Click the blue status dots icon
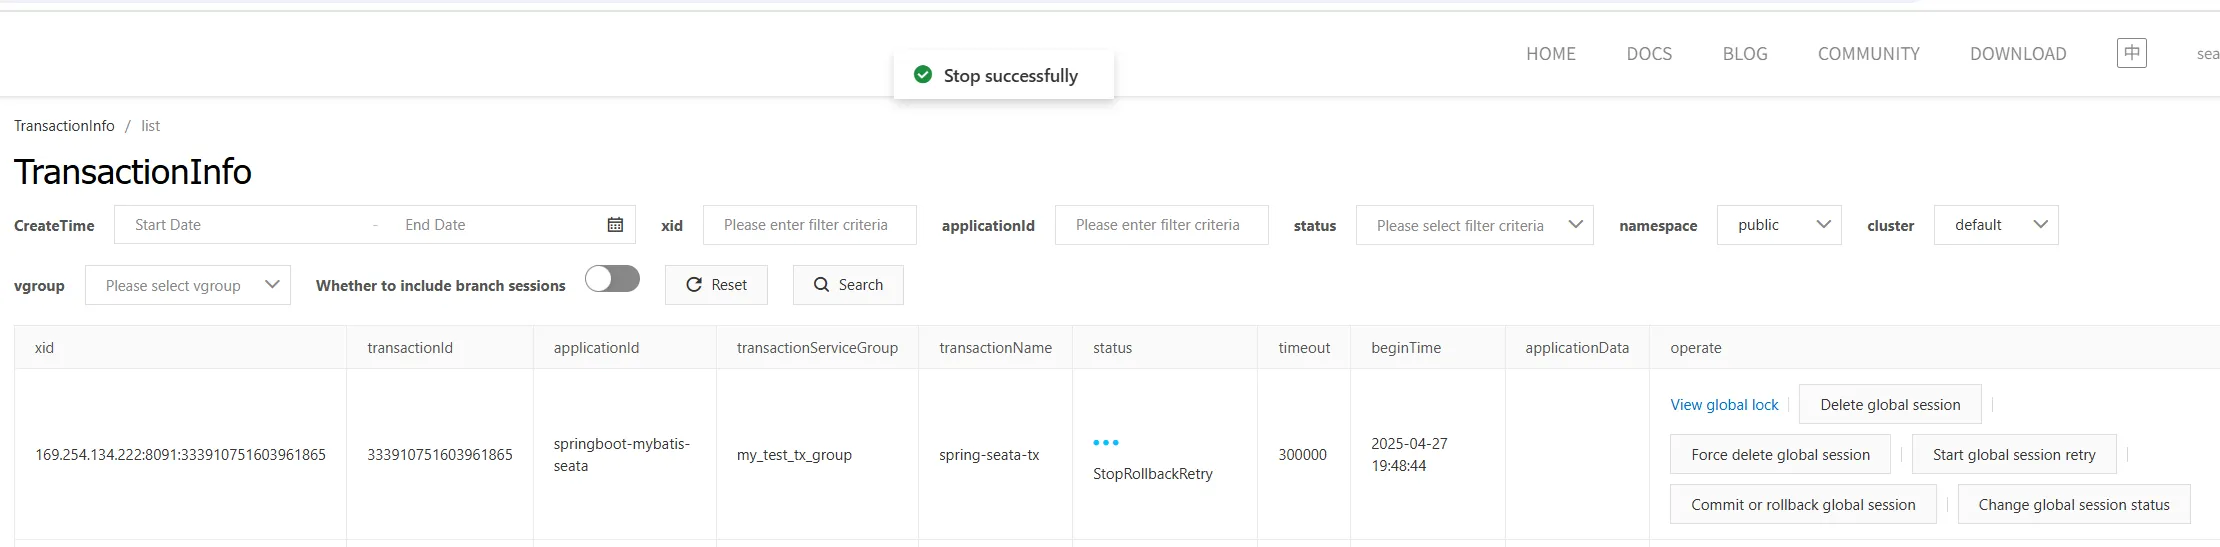This screenshot has height=547, width=2220. [1105, 442]
